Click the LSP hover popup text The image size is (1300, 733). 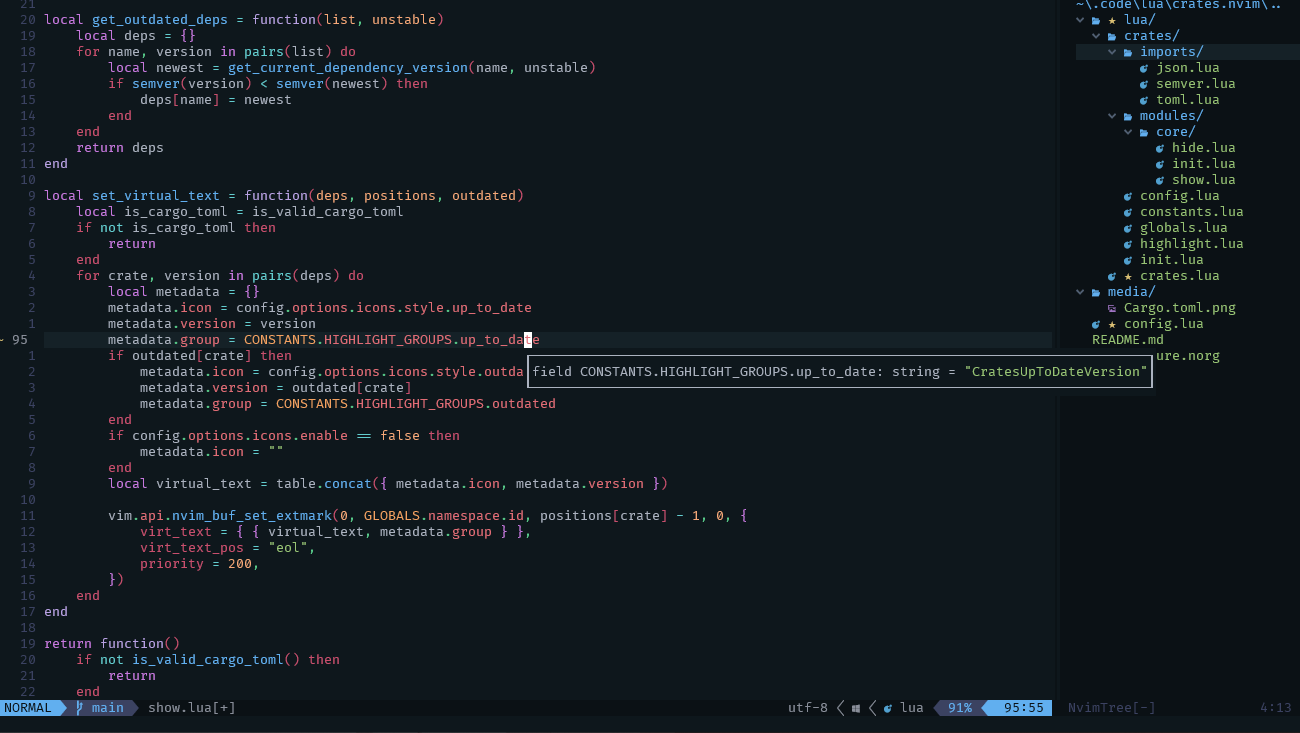[x=840, y=372]
